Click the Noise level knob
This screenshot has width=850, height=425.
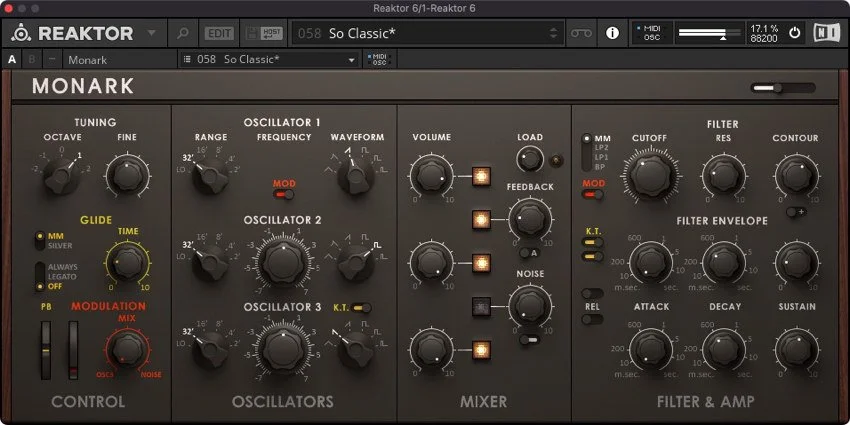[530, 306]
